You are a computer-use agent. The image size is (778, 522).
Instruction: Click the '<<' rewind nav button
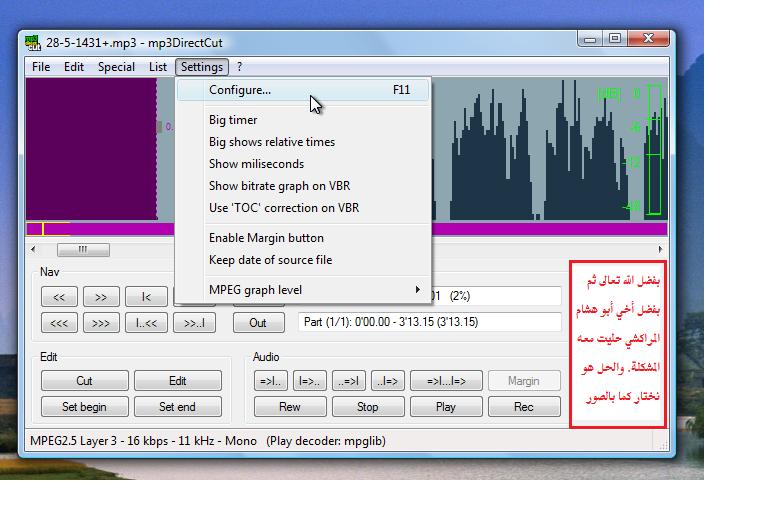tap(59, 297)
